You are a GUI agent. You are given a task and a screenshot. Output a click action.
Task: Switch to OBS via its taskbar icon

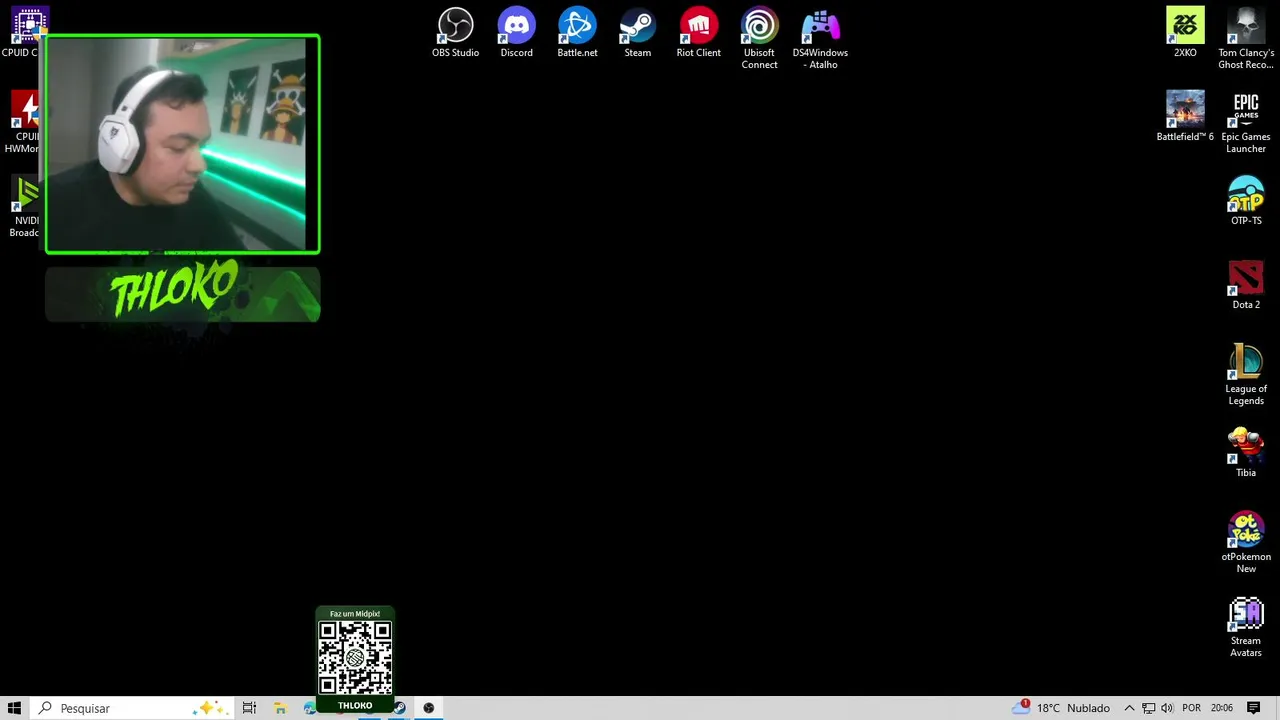coord(428,708)
